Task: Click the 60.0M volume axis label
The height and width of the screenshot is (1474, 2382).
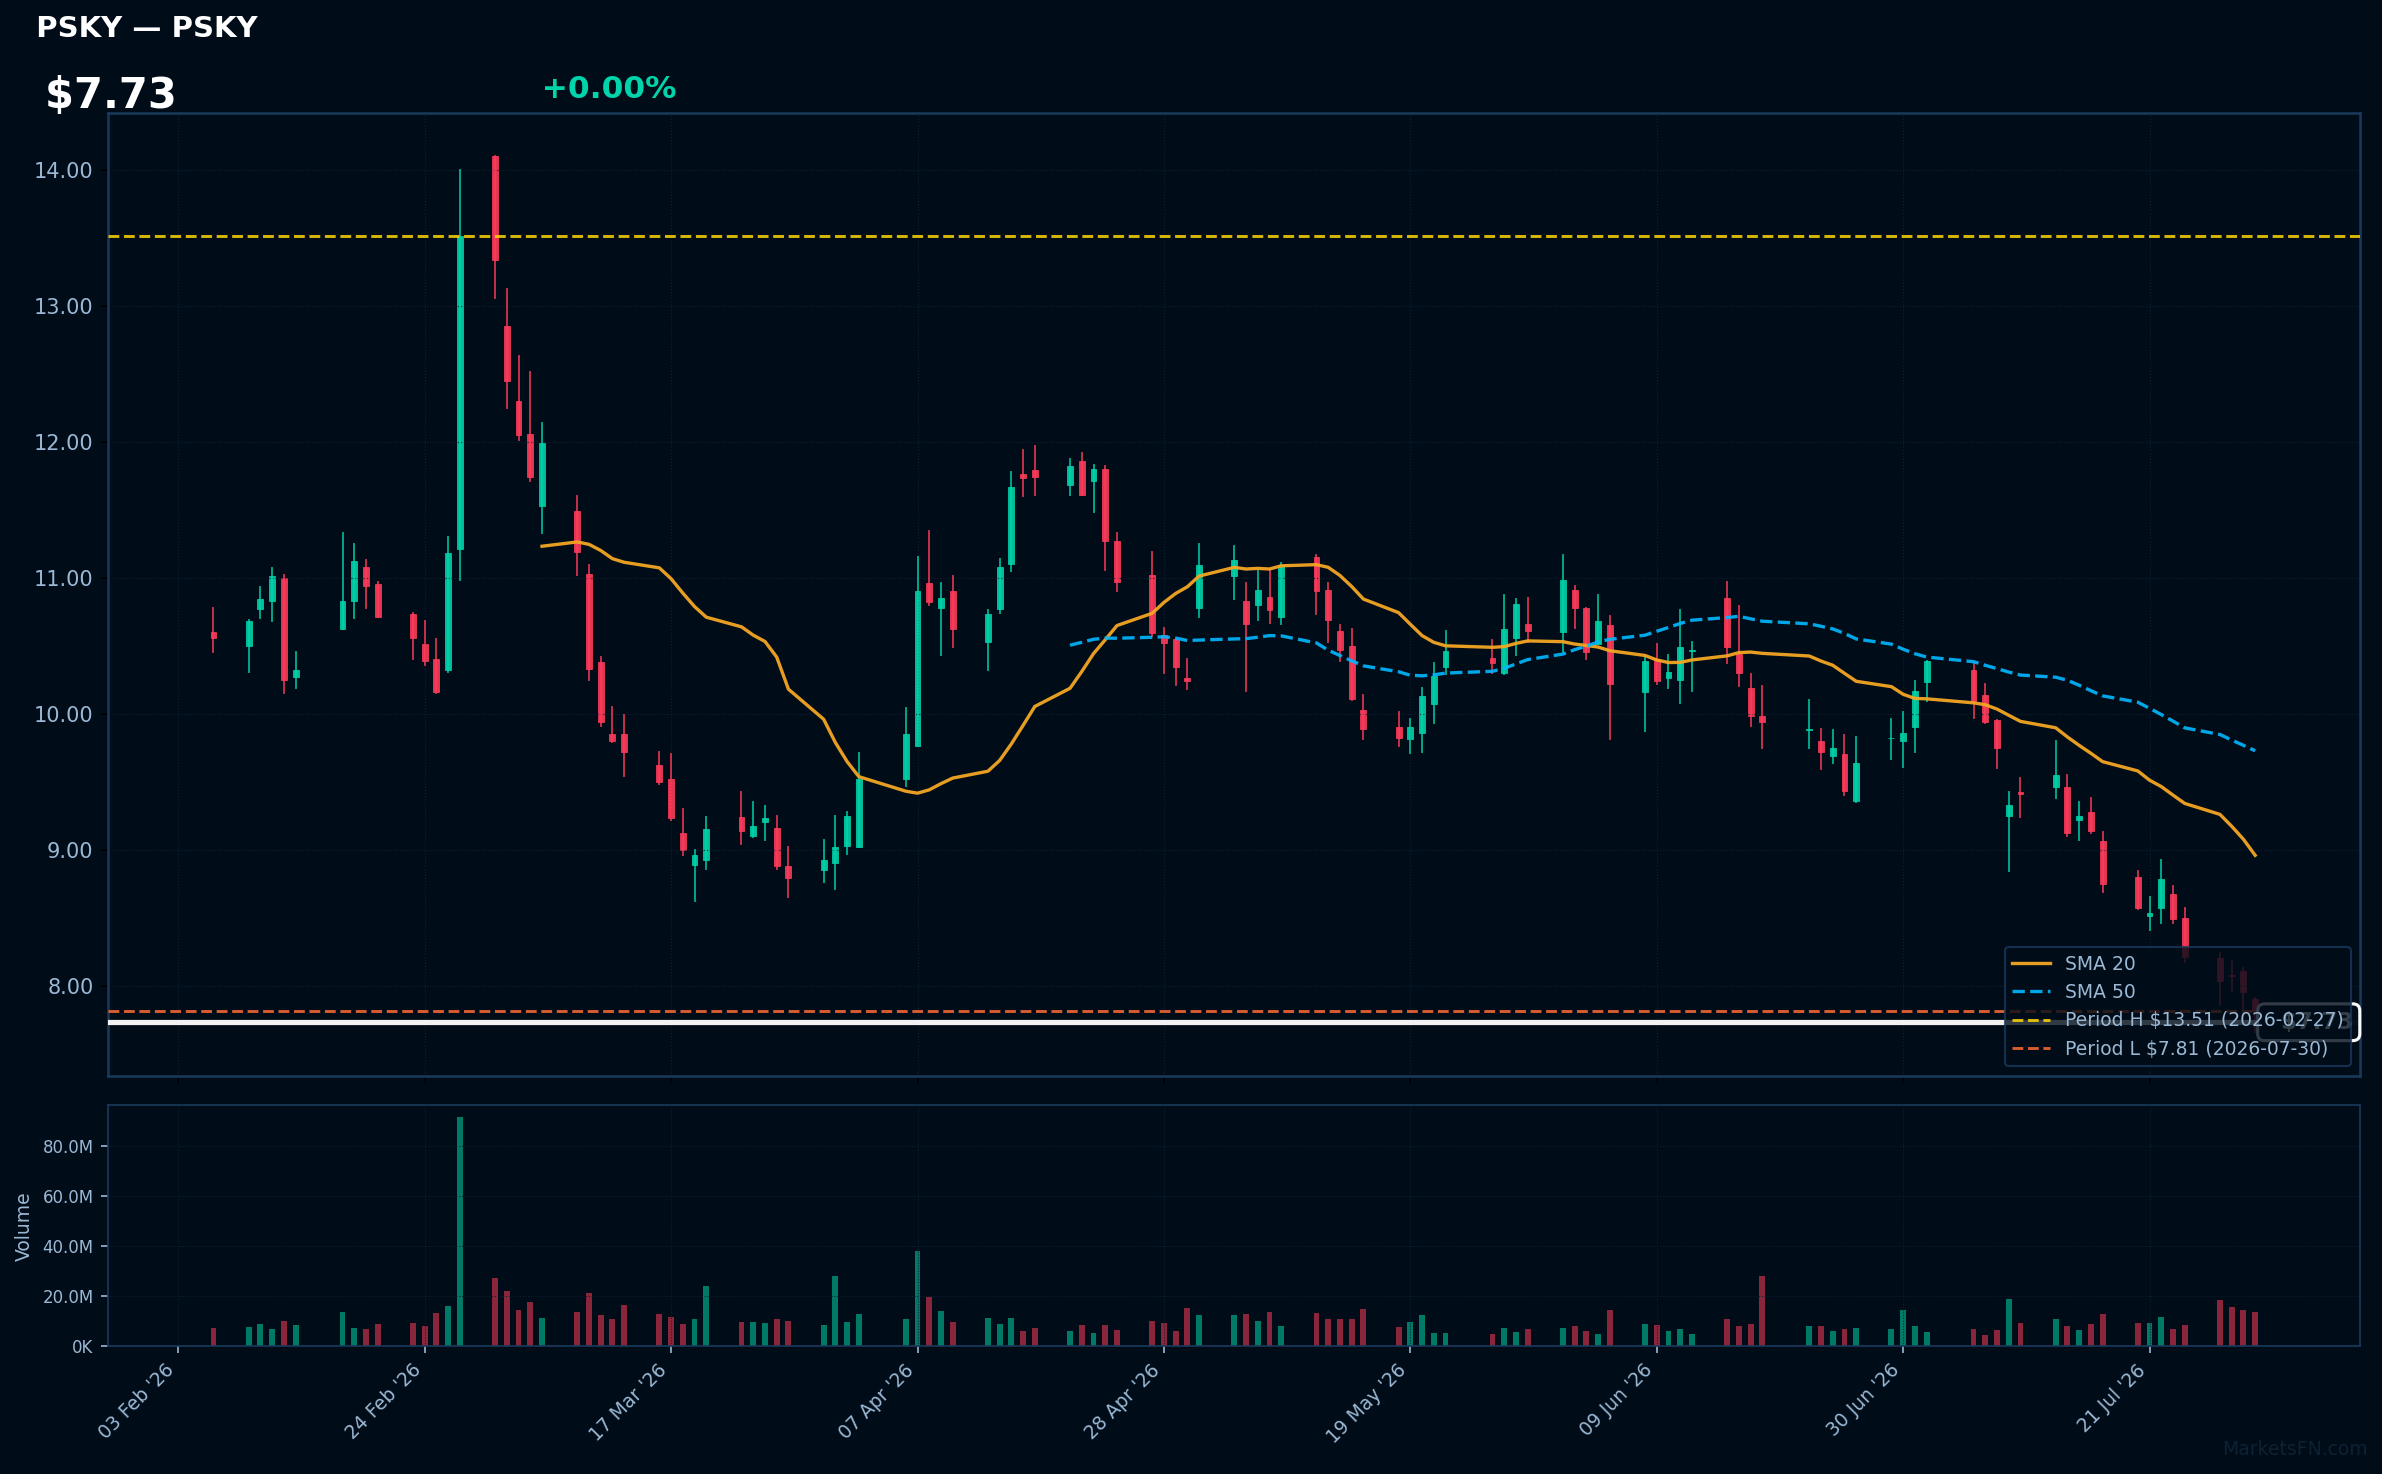Action: 67,1197
